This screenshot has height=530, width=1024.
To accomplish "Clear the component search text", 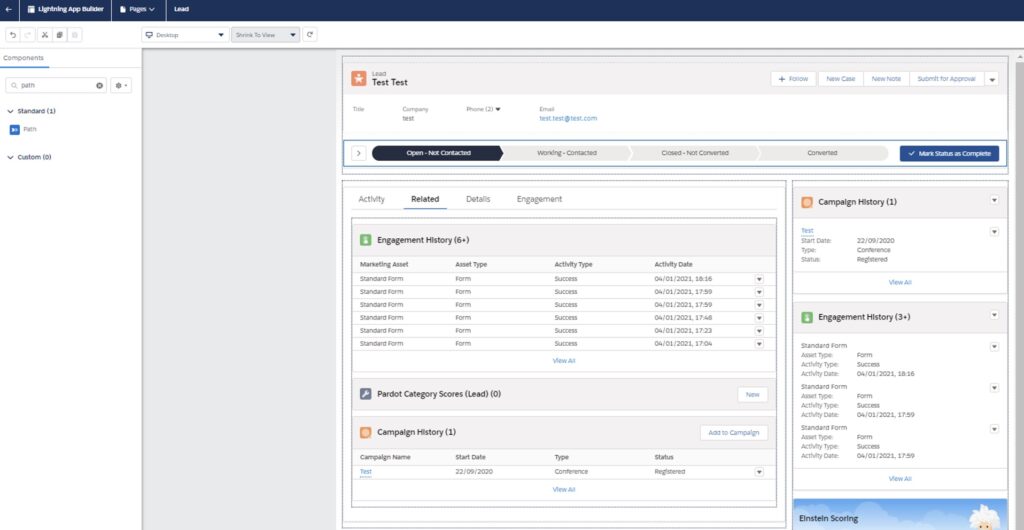I will pos(100,86).
